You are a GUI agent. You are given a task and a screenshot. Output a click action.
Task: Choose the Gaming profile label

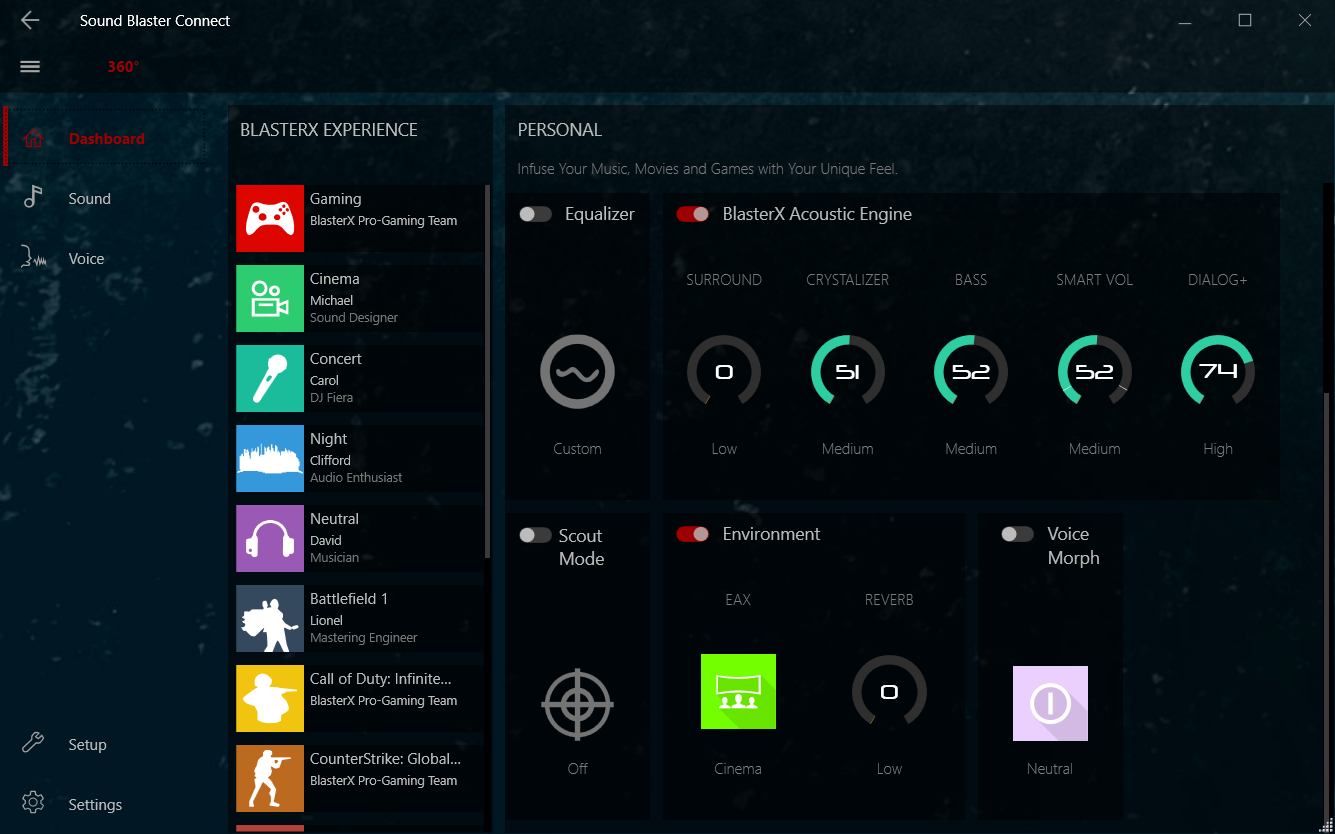(x=336, y=199)
